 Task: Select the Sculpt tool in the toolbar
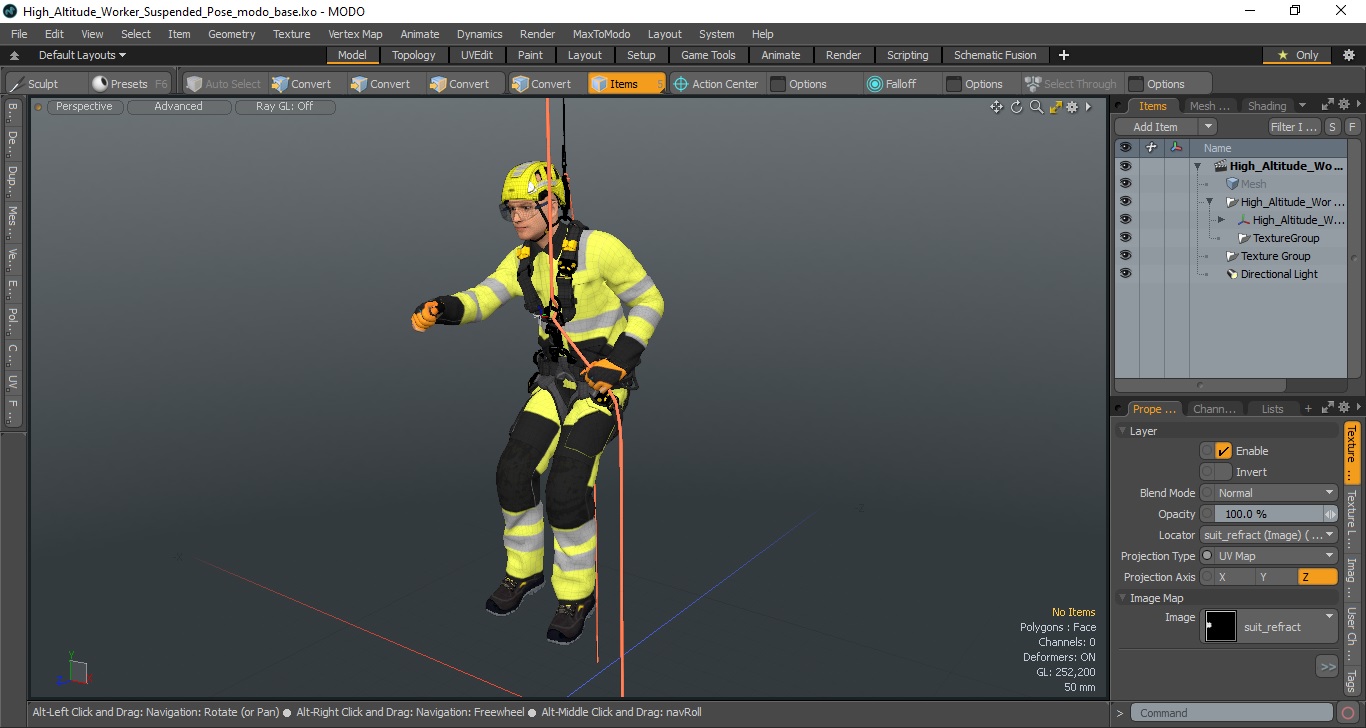pos(35,84)
